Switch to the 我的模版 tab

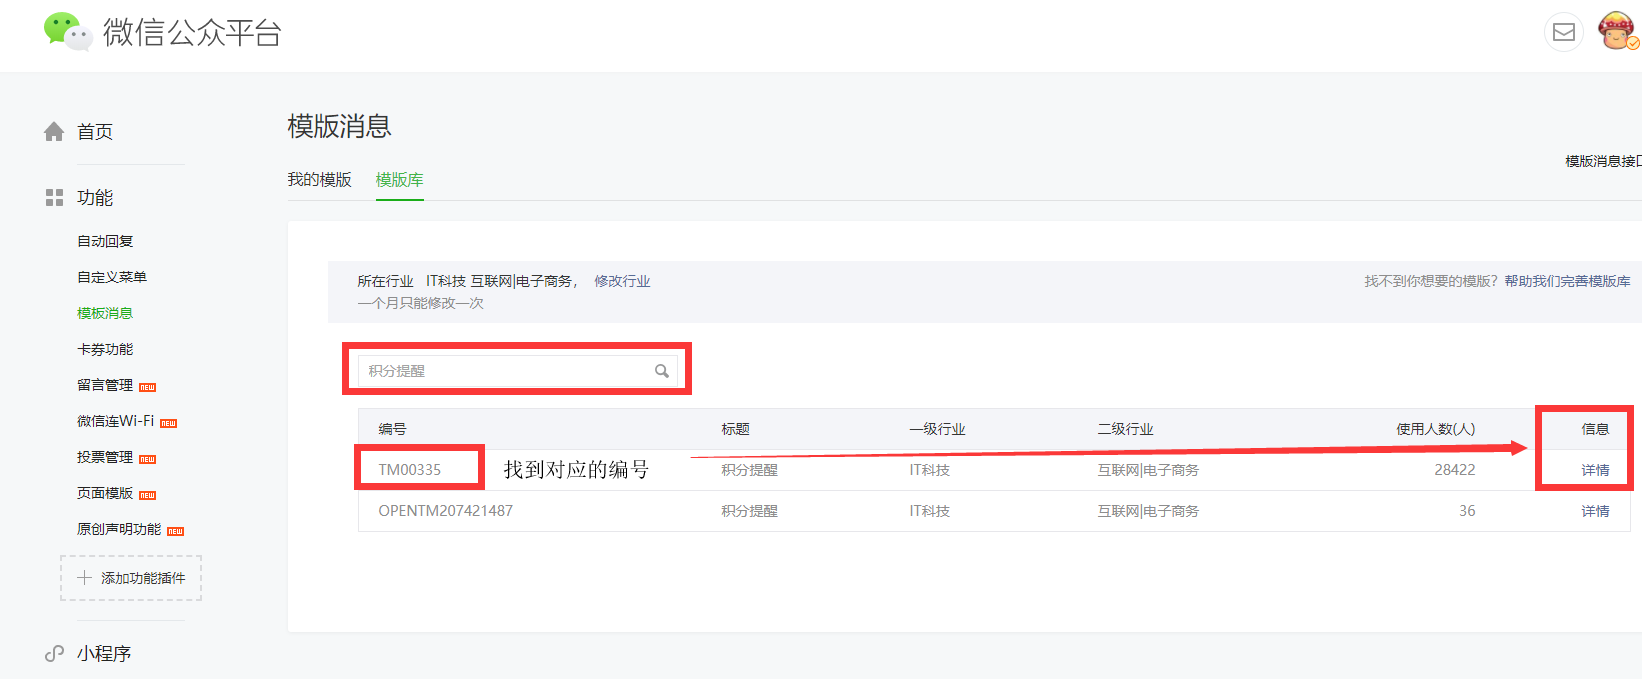[319, 180]
